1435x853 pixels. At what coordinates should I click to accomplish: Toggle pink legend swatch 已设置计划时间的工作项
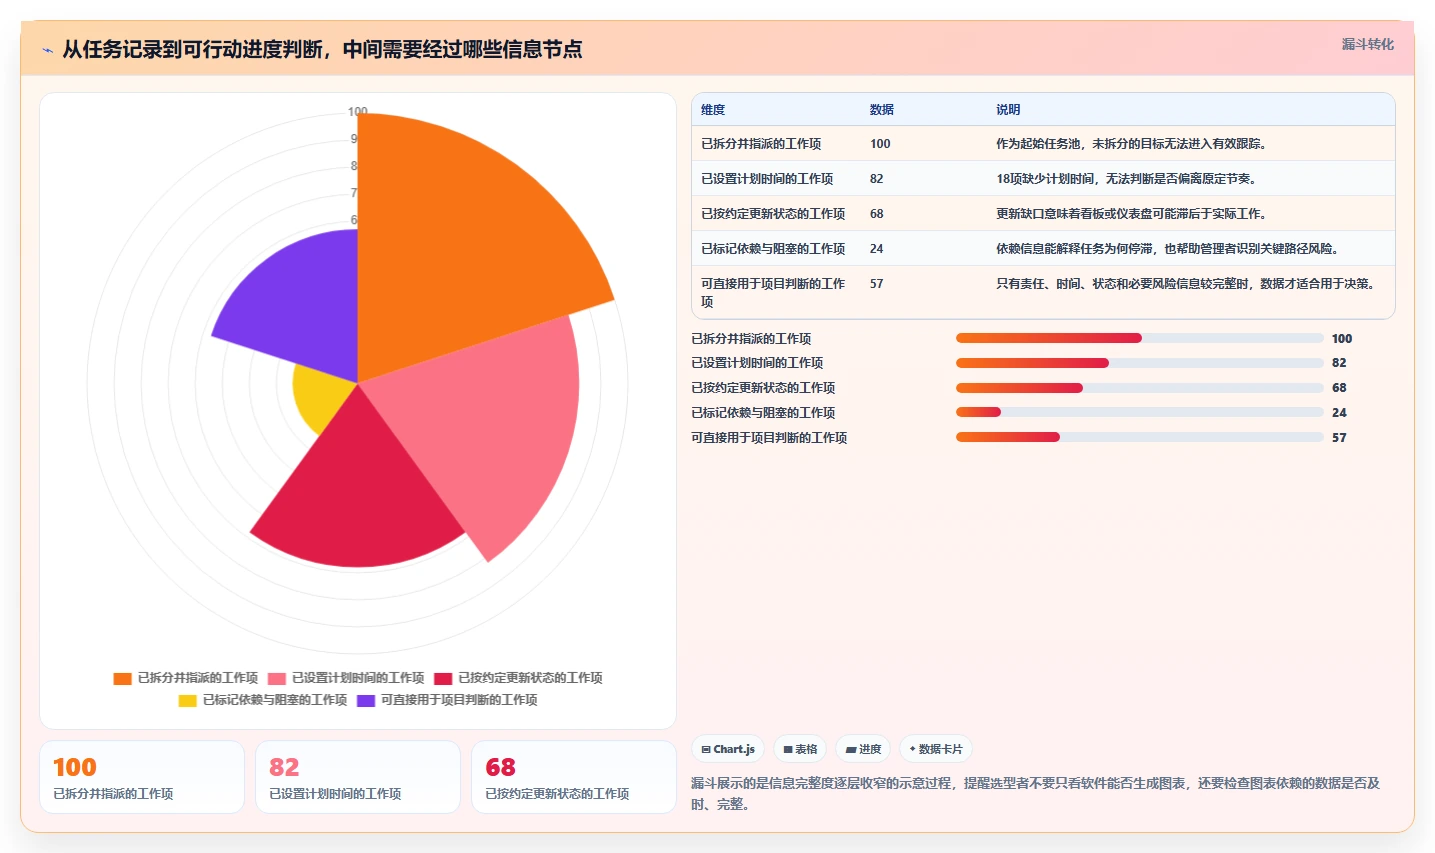277,678
